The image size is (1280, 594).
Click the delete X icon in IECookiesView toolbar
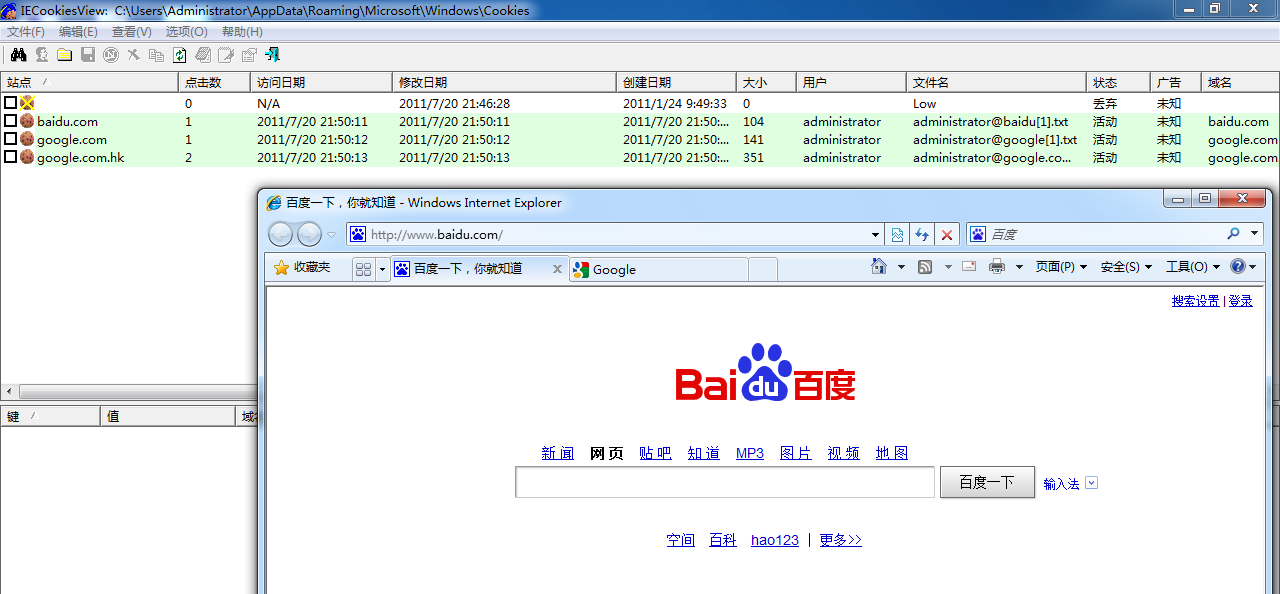point(133,55)
